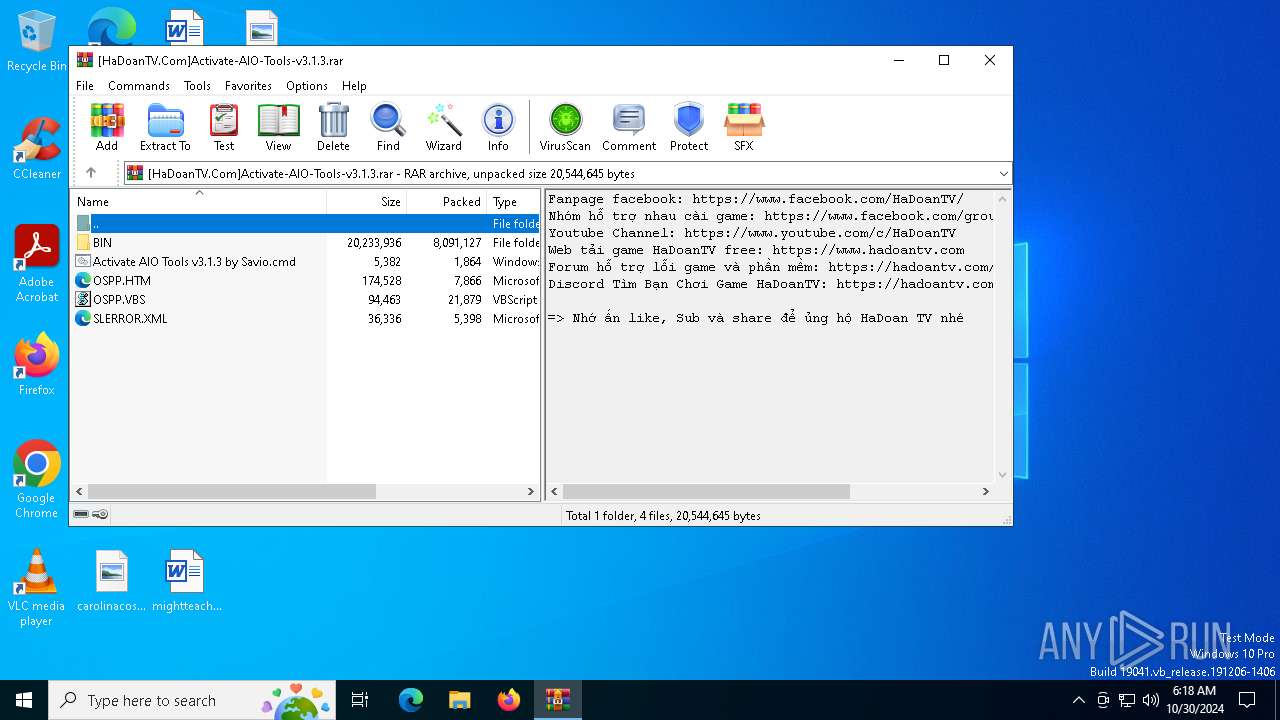Show archive Info
The width and height of the screenshot is (1280, 720).
[498, 127]
